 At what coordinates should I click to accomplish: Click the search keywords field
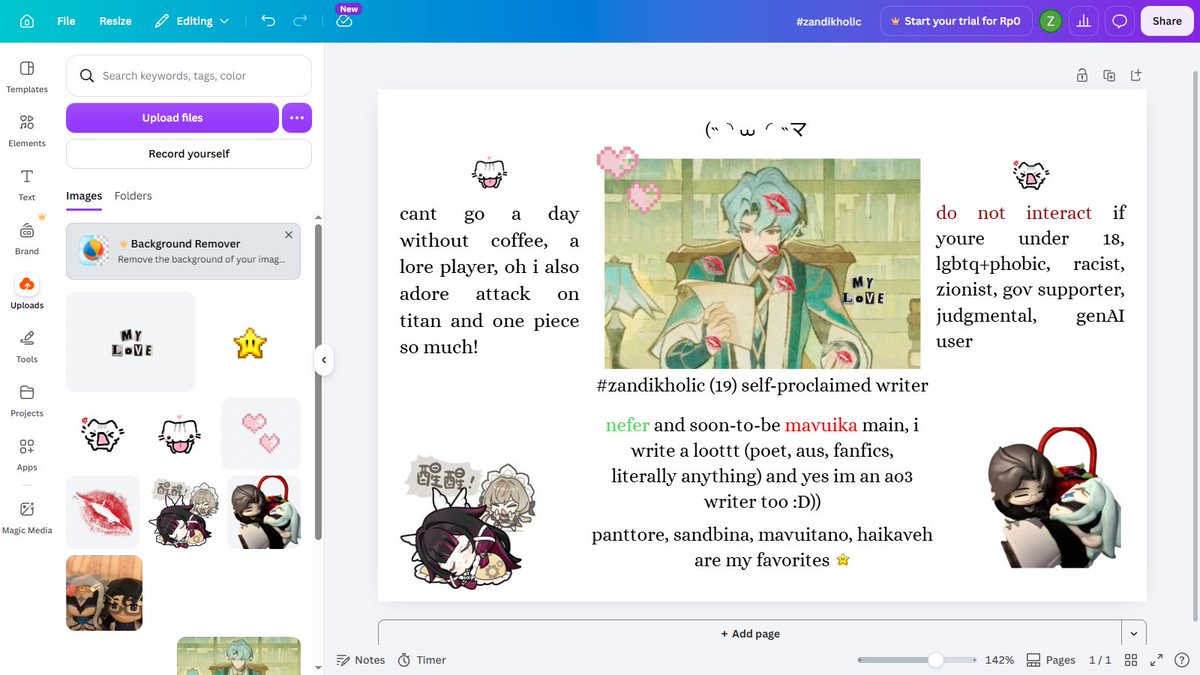pyautogui.click(x=189, y=76)
